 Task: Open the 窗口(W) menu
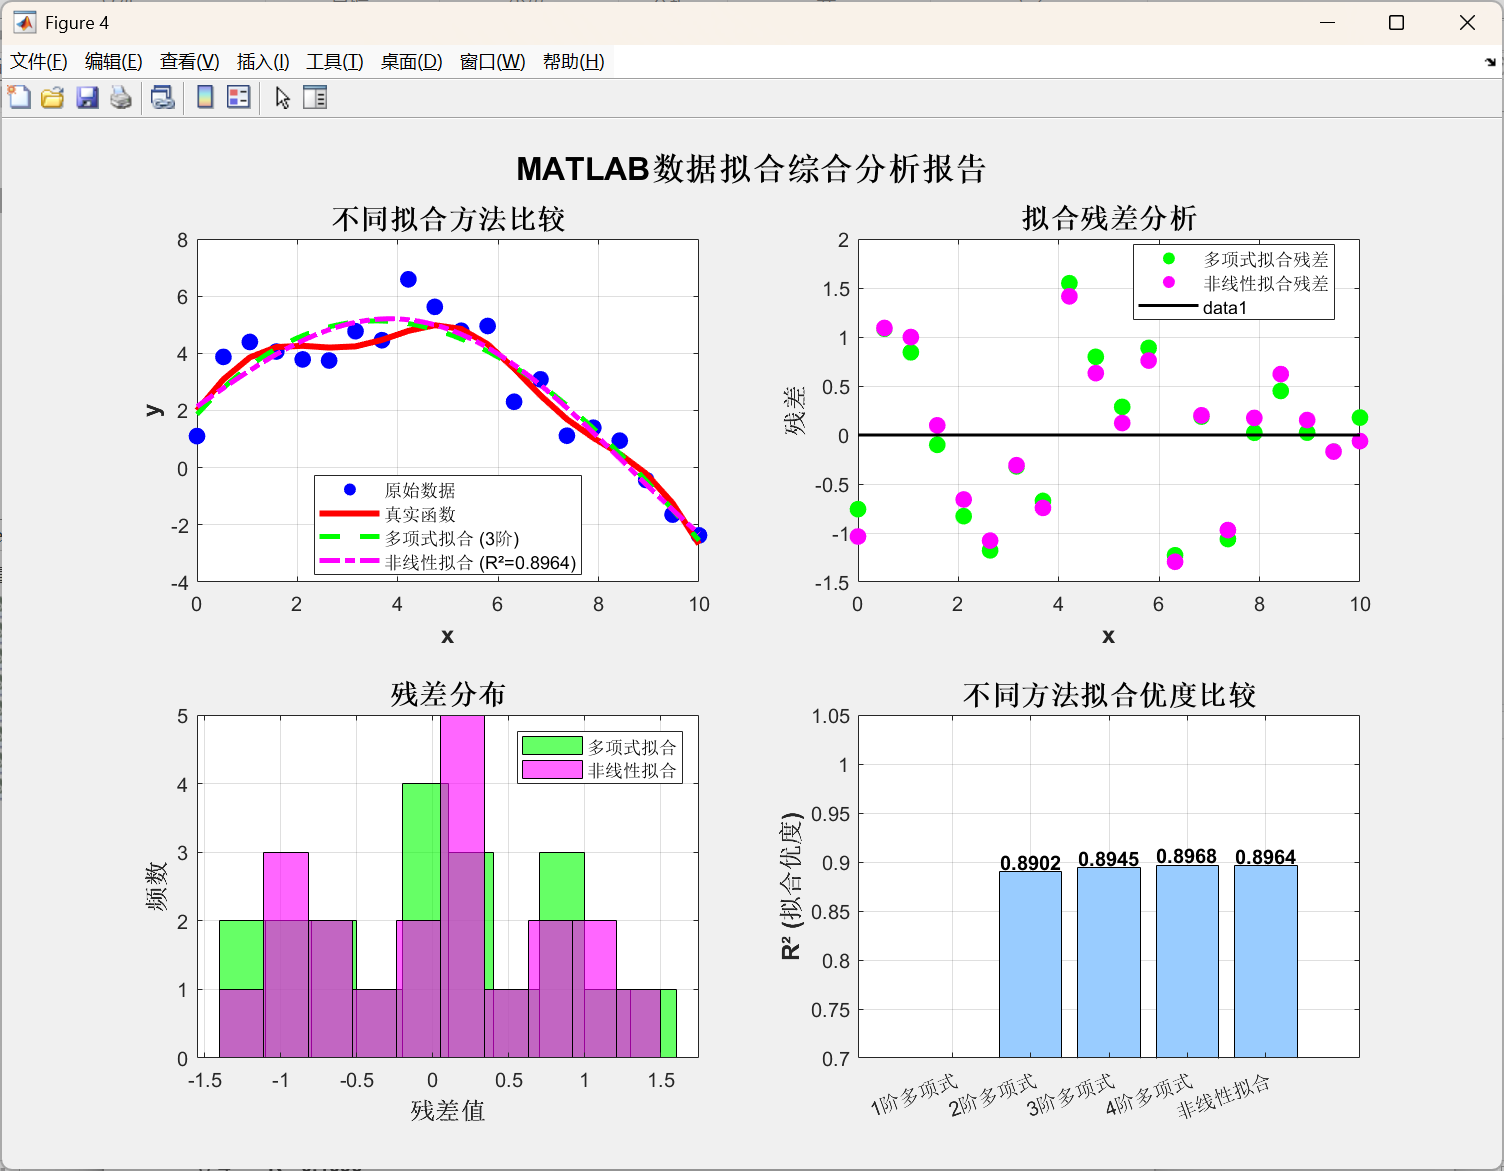coord(493,62)
